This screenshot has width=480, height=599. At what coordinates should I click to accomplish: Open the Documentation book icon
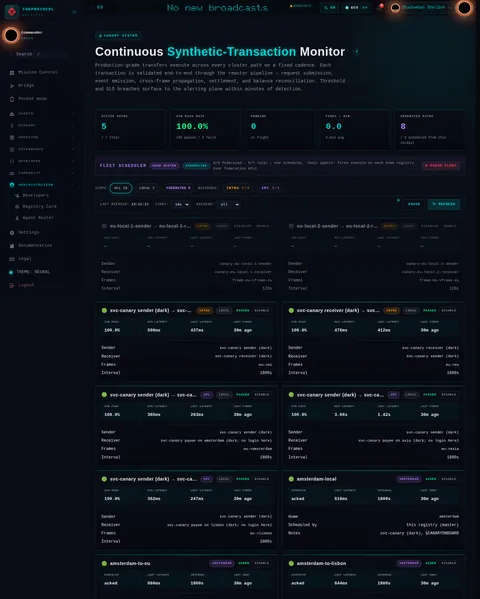click(12, 246)
